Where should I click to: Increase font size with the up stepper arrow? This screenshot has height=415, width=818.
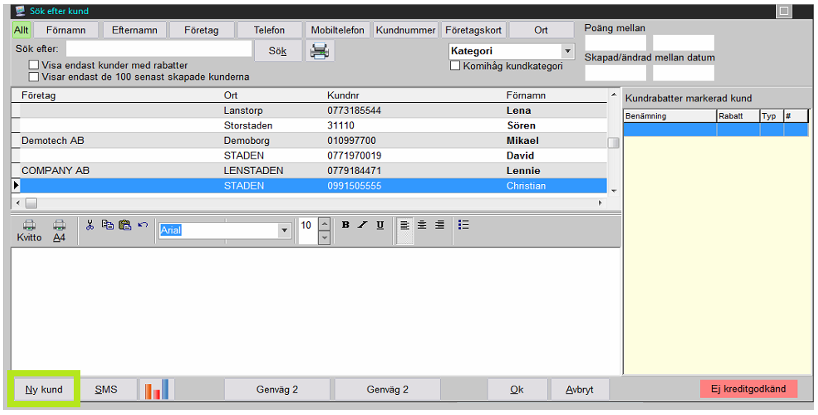click(324, 224)
